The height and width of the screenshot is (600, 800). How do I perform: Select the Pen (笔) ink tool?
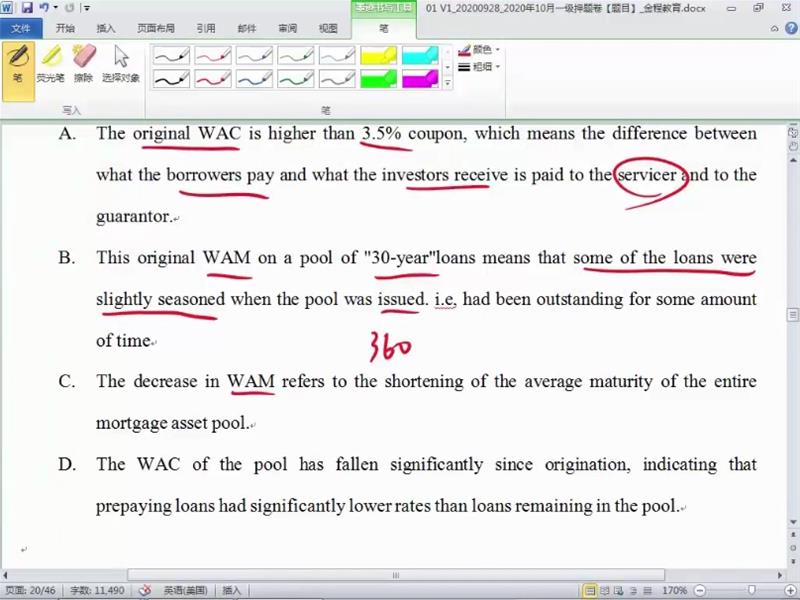coord(17,63)
